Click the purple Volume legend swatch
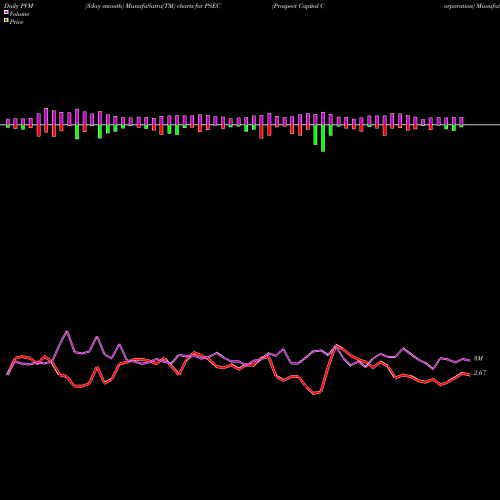The image size is (500, 500). click(x=6, y=12)
